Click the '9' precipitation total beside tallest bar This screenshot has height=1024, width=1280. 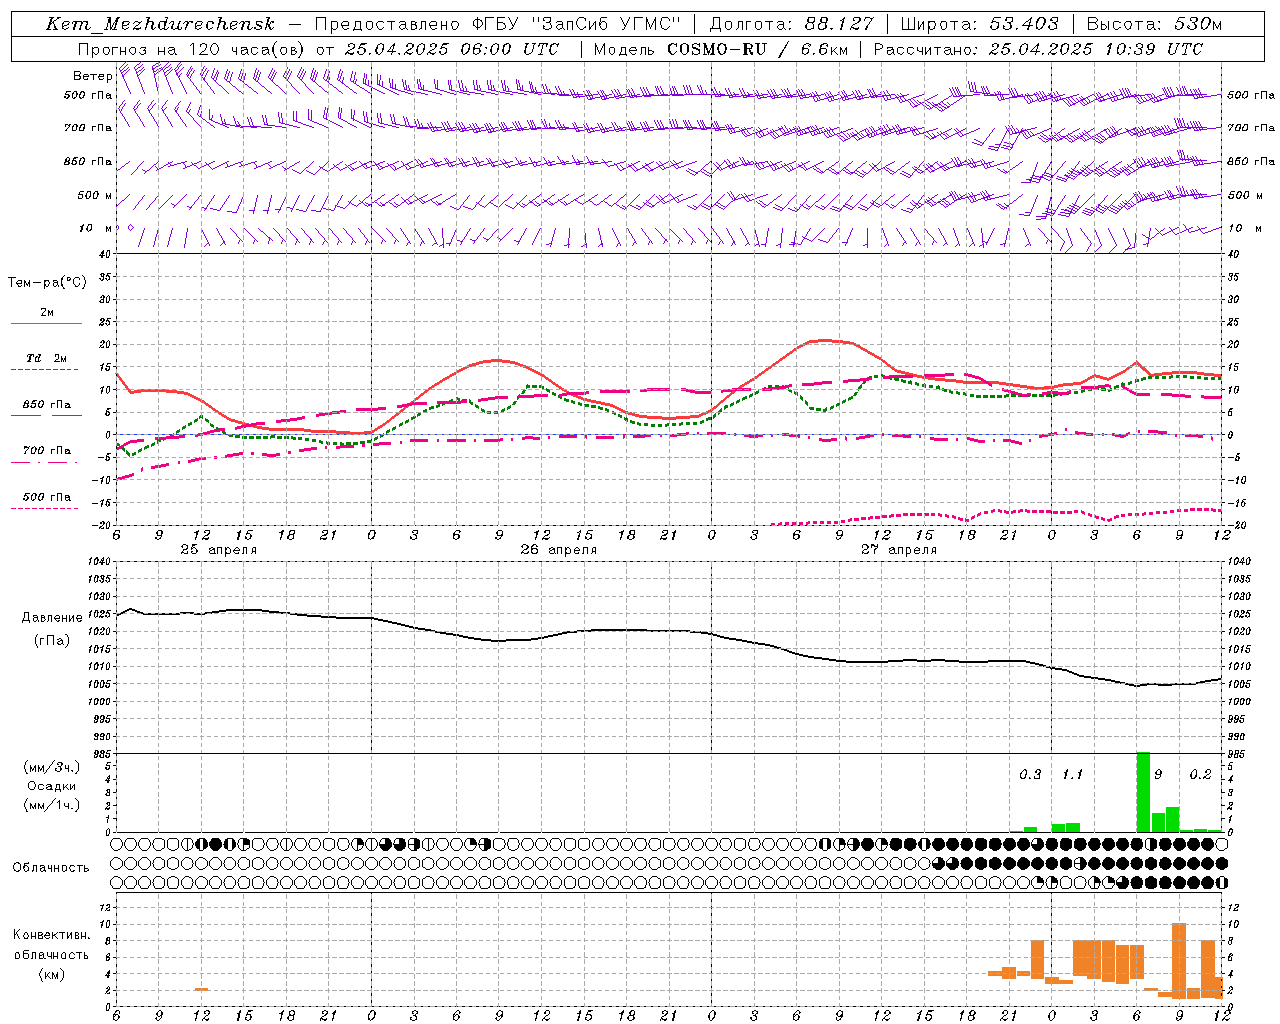(1158, 775)
